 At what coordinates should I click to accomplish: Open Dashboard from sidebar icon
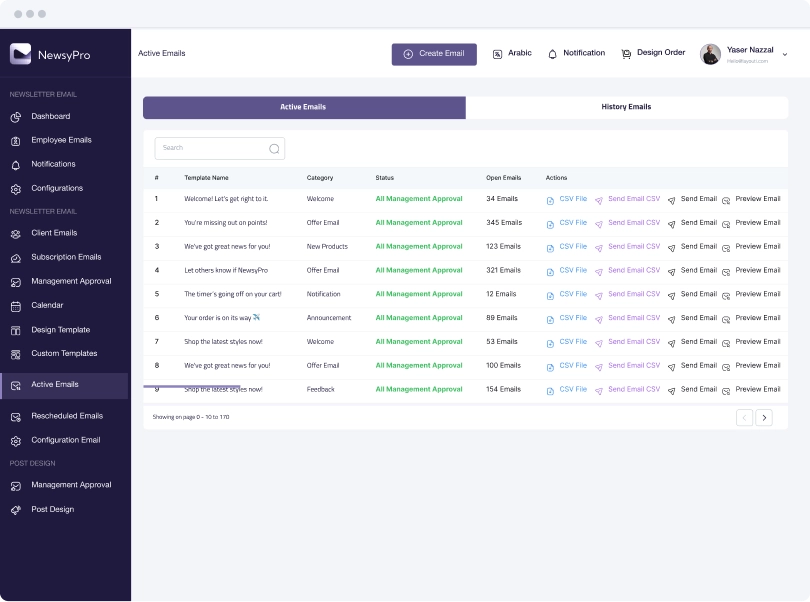coord(16,117)
